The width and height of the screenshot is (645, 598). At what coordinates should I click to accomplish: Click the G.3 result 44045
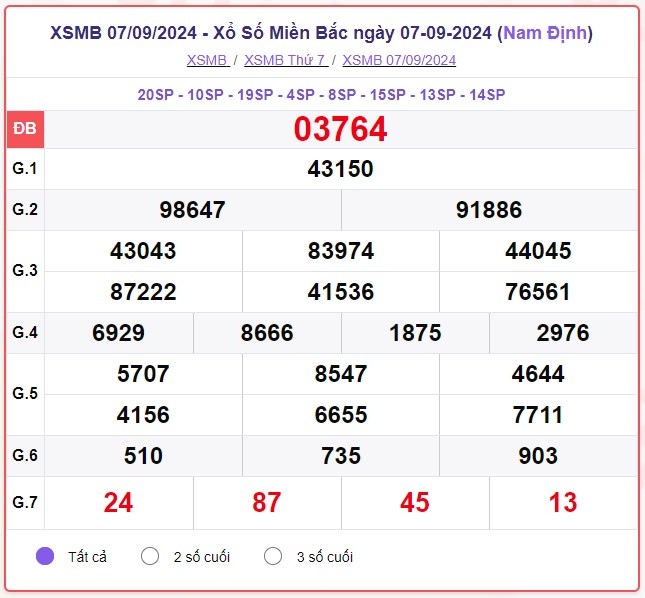point(538,251)
